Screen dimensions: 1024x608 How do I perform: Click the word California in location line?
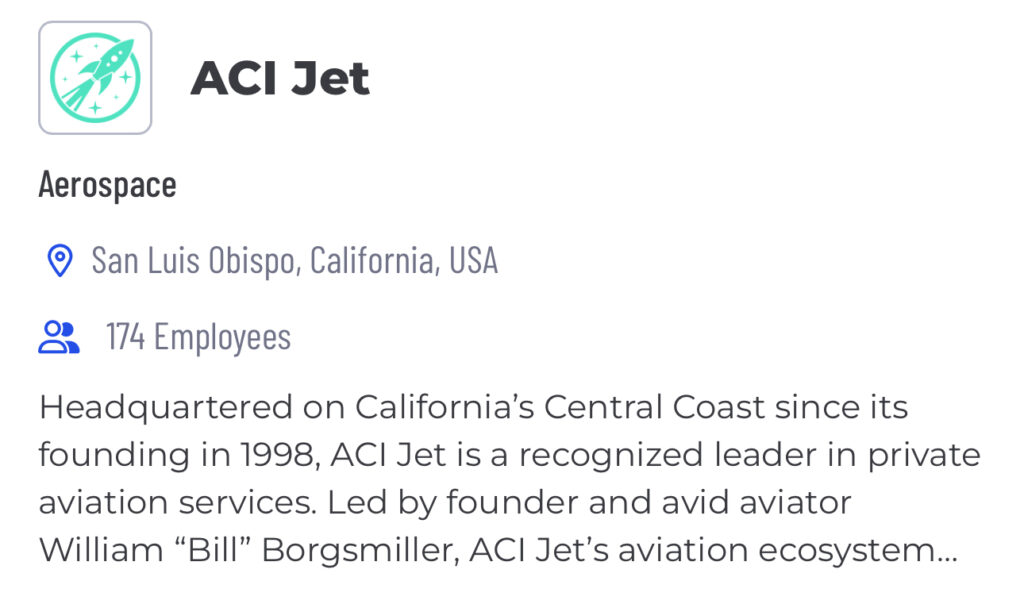coord(374,260)
